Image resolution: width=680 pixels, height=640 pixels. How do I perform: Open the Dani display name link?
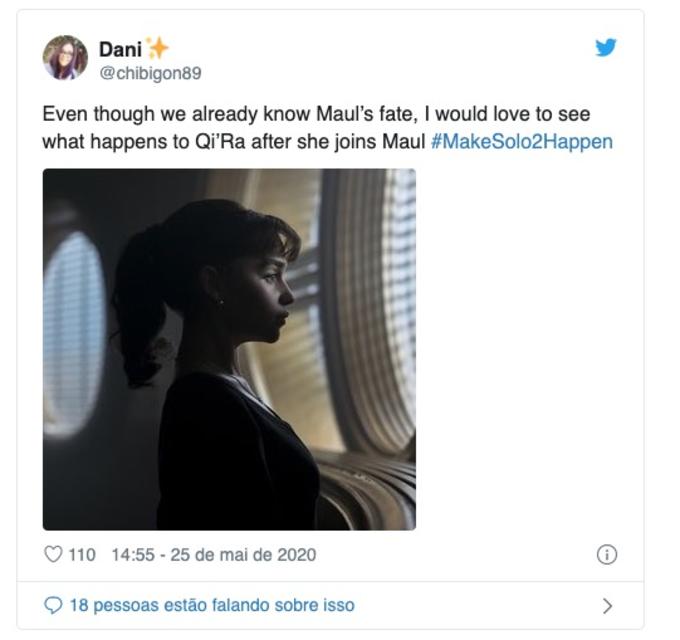[x=119, y=49]
